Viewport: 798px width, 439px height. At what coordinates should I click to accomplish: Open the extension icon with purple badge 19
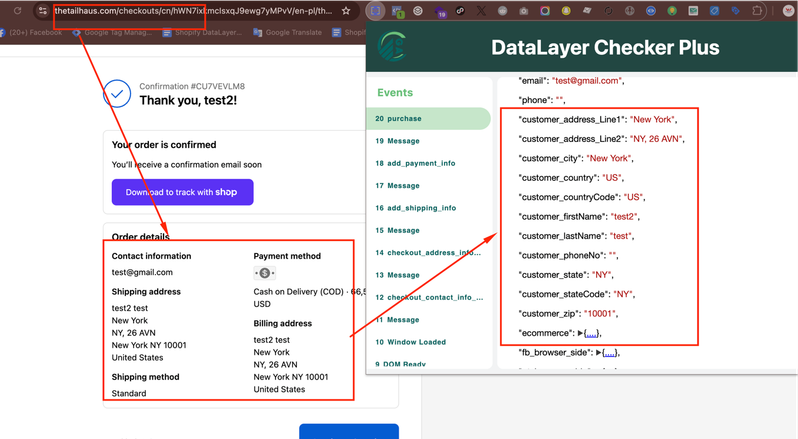439,11
